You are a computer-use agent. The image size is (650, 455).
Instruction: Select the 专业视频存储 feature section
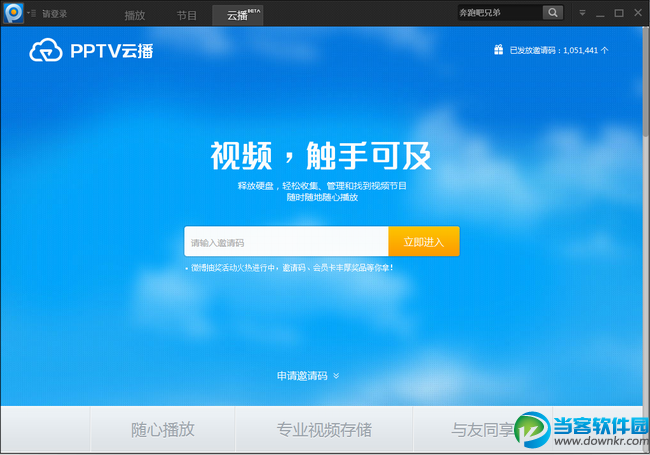click(x=324, y=429)
